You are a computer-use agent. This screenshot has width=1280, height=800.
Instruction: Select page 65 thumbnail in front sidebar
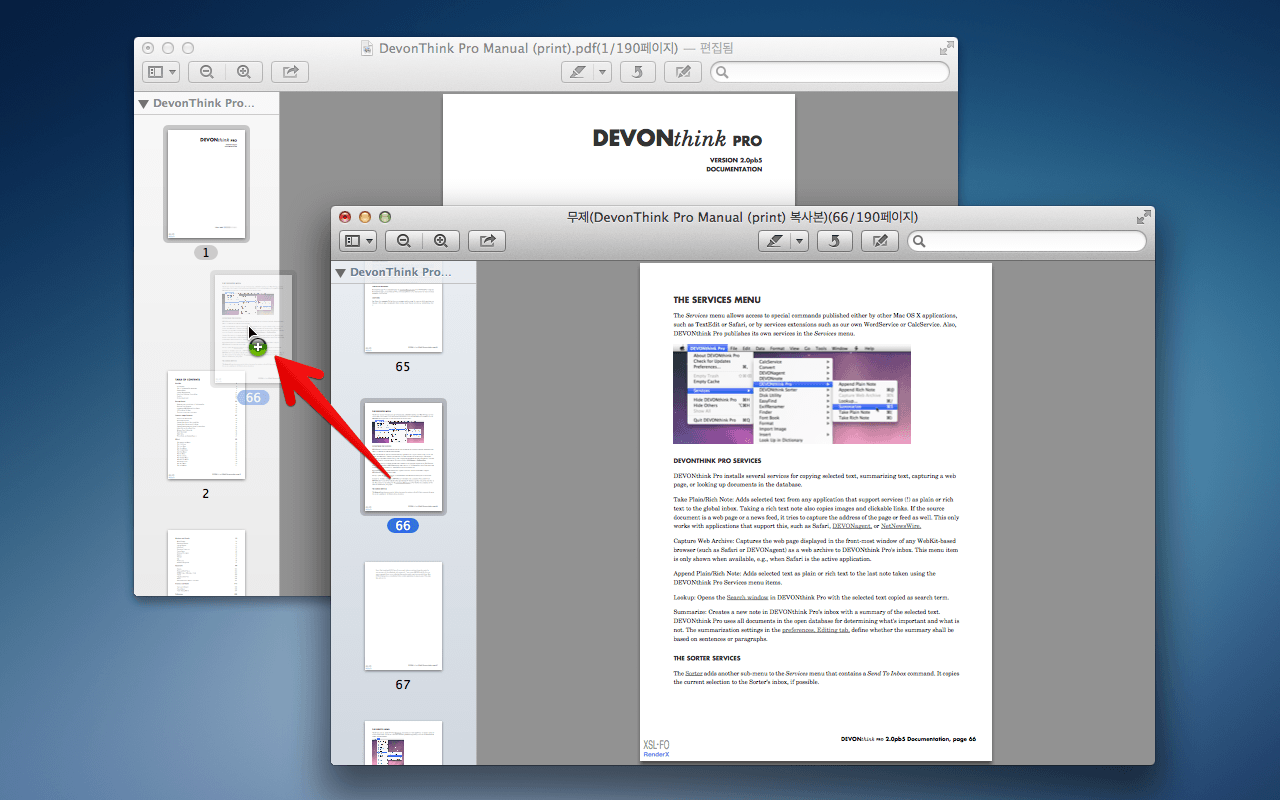coord(403,318)
